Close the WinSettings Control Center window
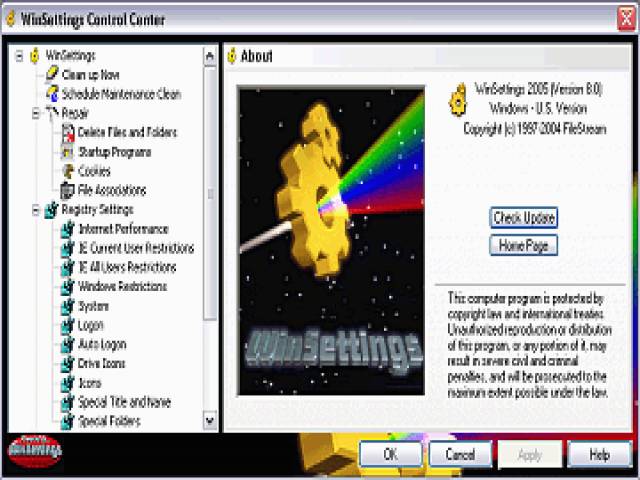This screenshot has width=640, height=480. pos(626,18)
